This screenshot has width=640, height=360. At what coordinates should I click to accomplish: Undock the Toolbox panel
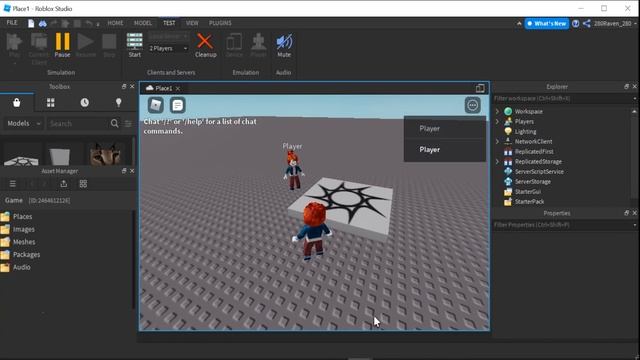[x=124, y=87]
